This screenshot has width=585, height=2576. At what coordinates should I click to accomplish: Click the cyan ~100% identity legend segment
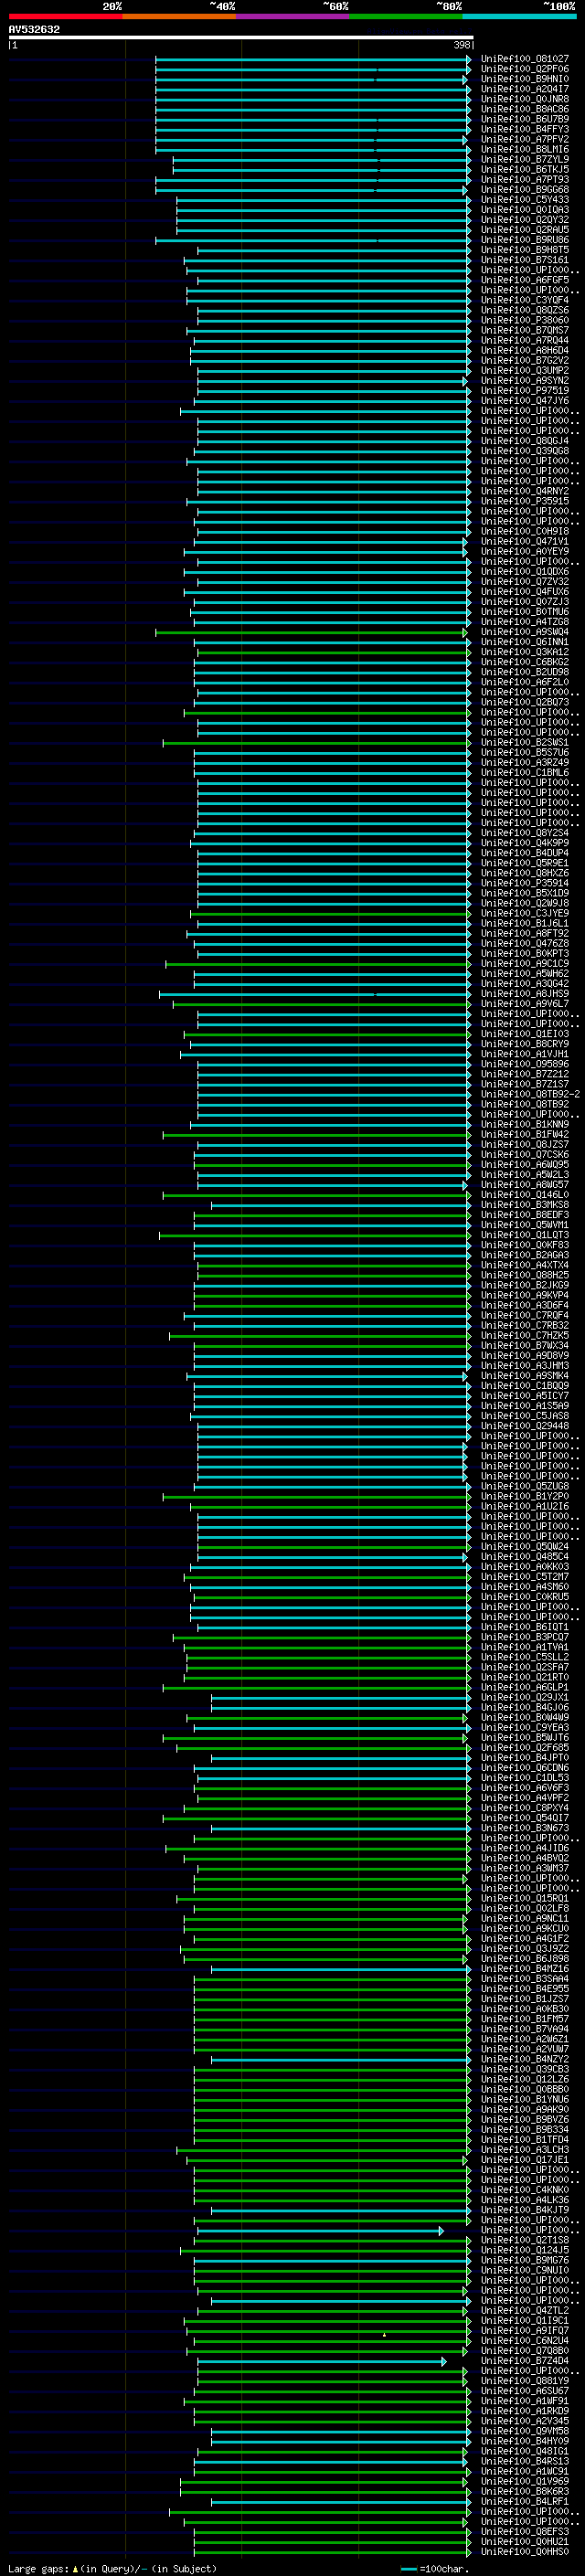click(x=520, y=16)
